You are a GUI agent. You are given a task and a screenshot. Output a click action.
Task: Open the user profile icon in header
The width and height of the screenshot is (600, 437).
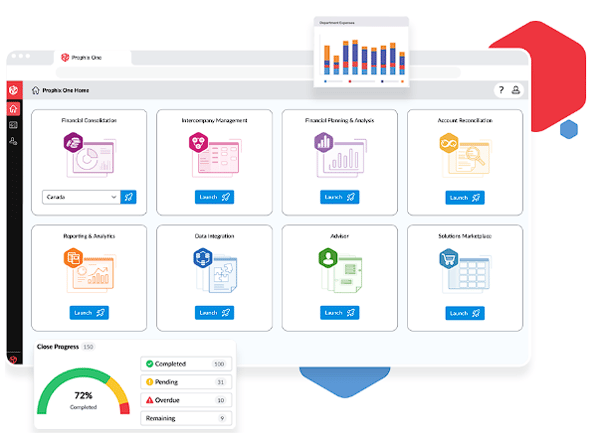tap(516, 90)
